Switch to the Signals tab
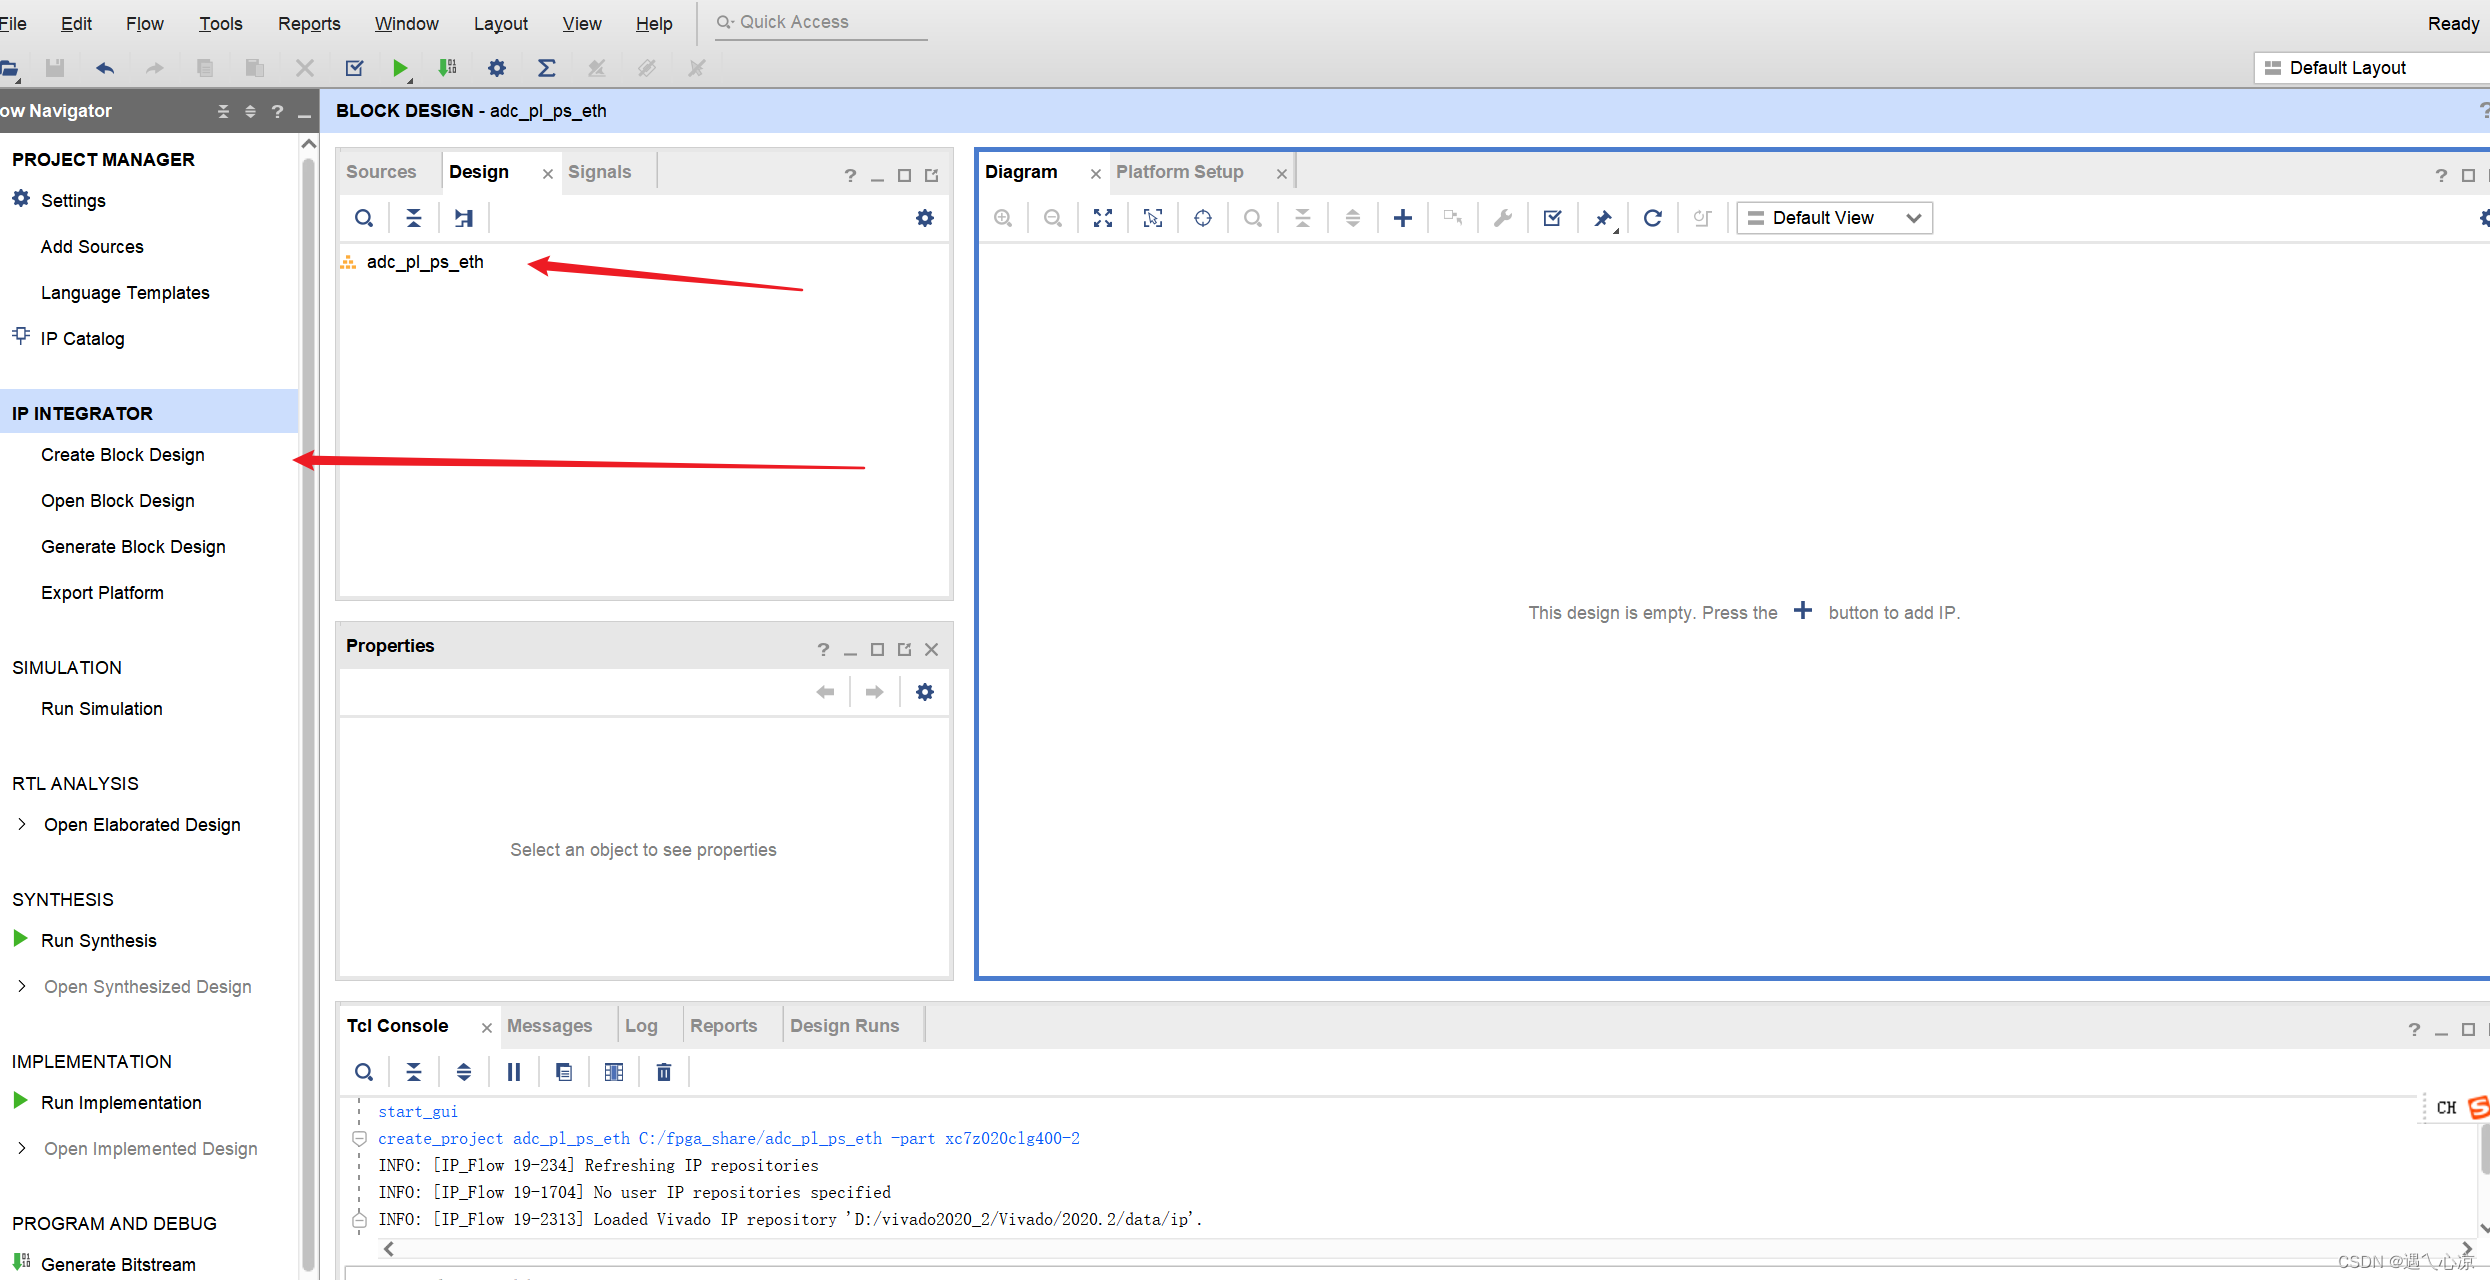 (599, 172)
